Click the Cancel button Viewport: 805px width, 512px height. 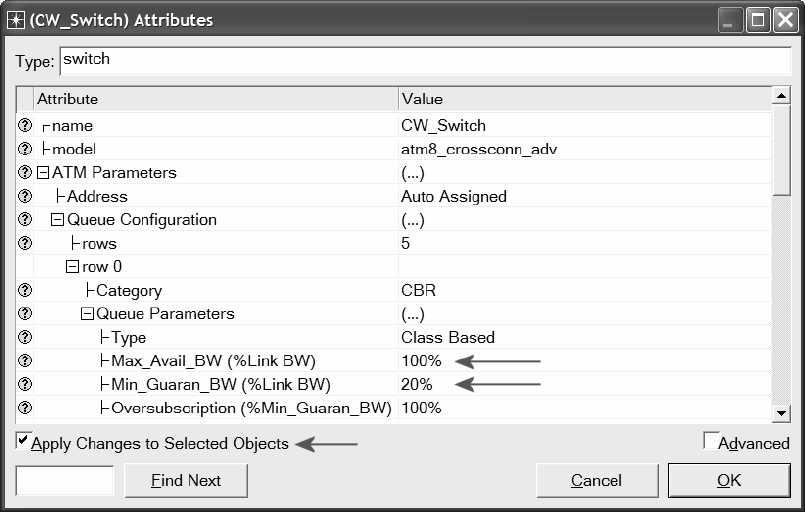pyautogui.click(x=596, y=481)
